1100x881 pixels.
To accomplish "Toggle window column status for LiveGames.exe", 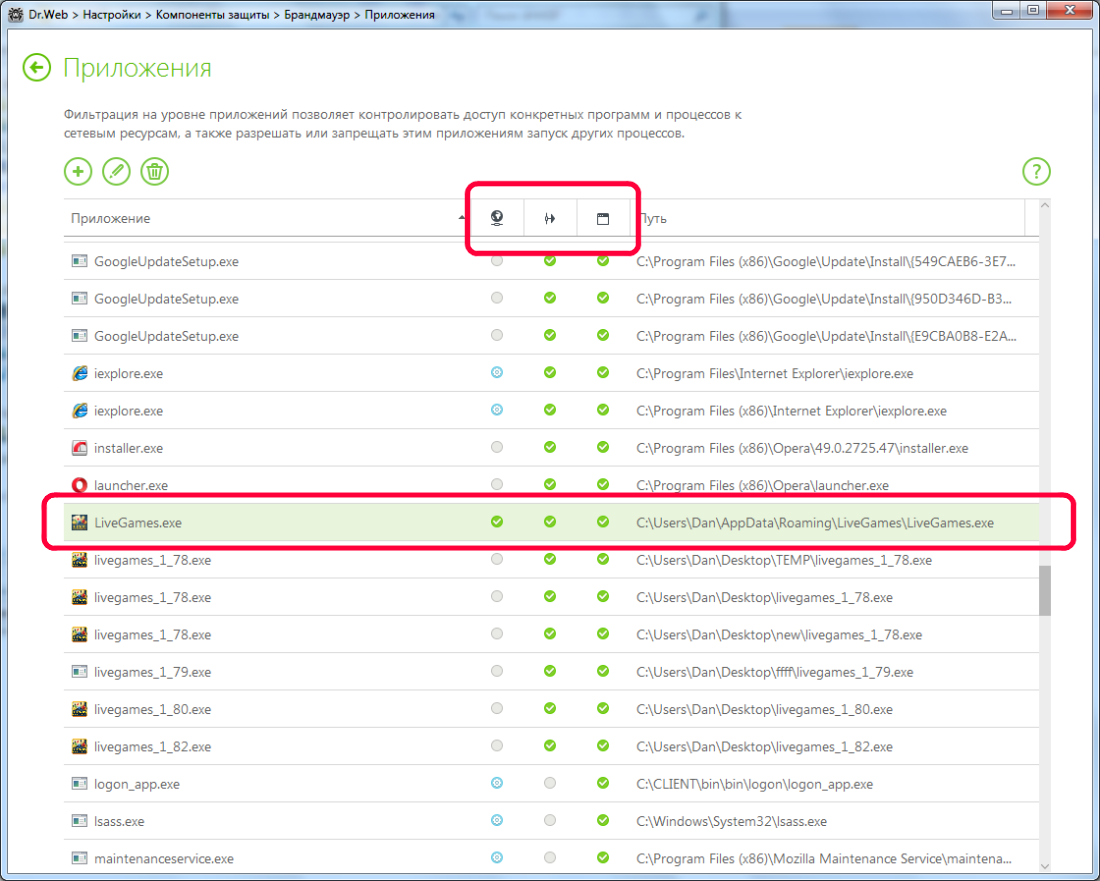I will coord(603,522).
